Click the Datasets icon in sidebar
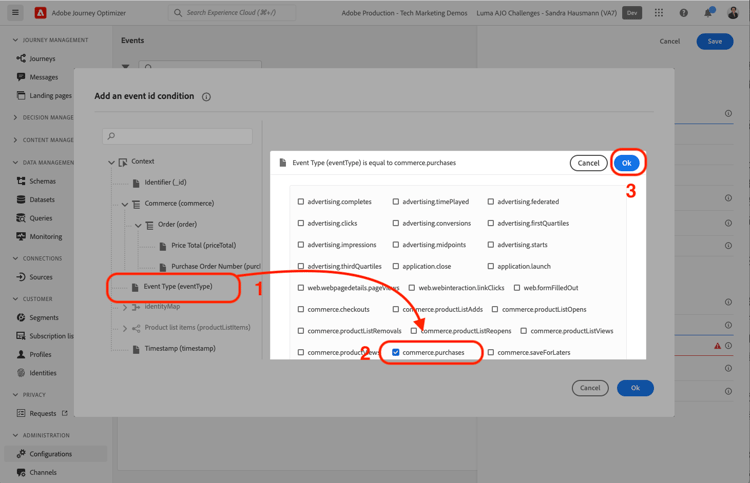The width and height of the screenshot is (750, 483). pyautogui.click(x=21, y=199)
